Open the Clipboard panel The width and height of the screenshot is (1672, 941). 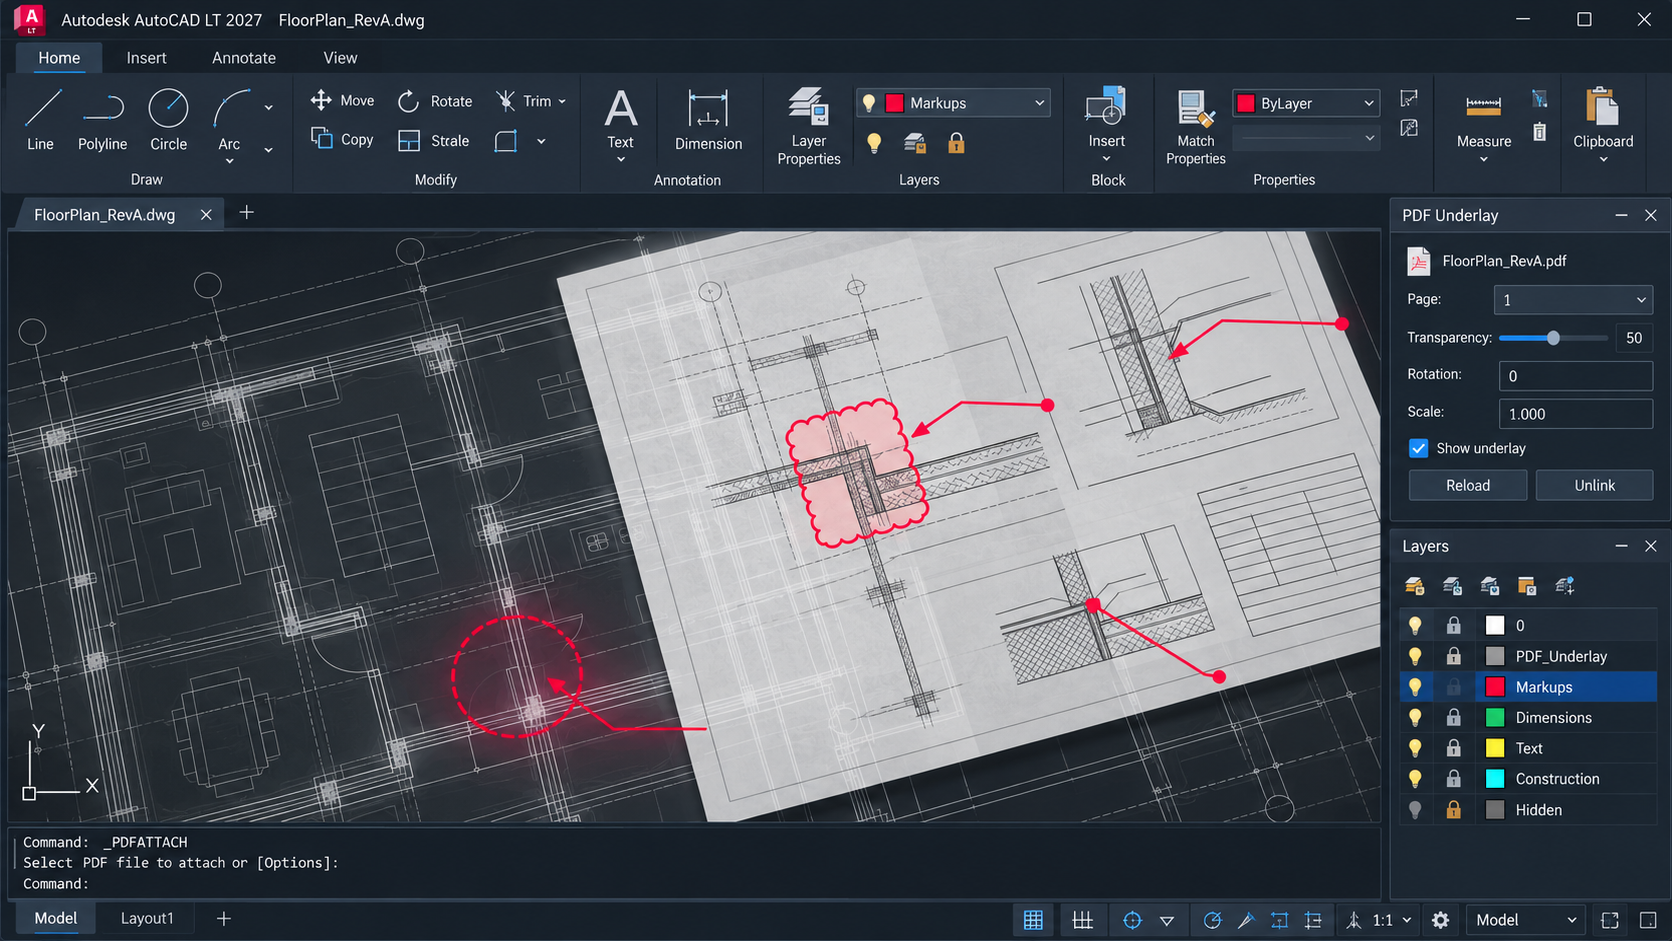[x=1603, y=125]
